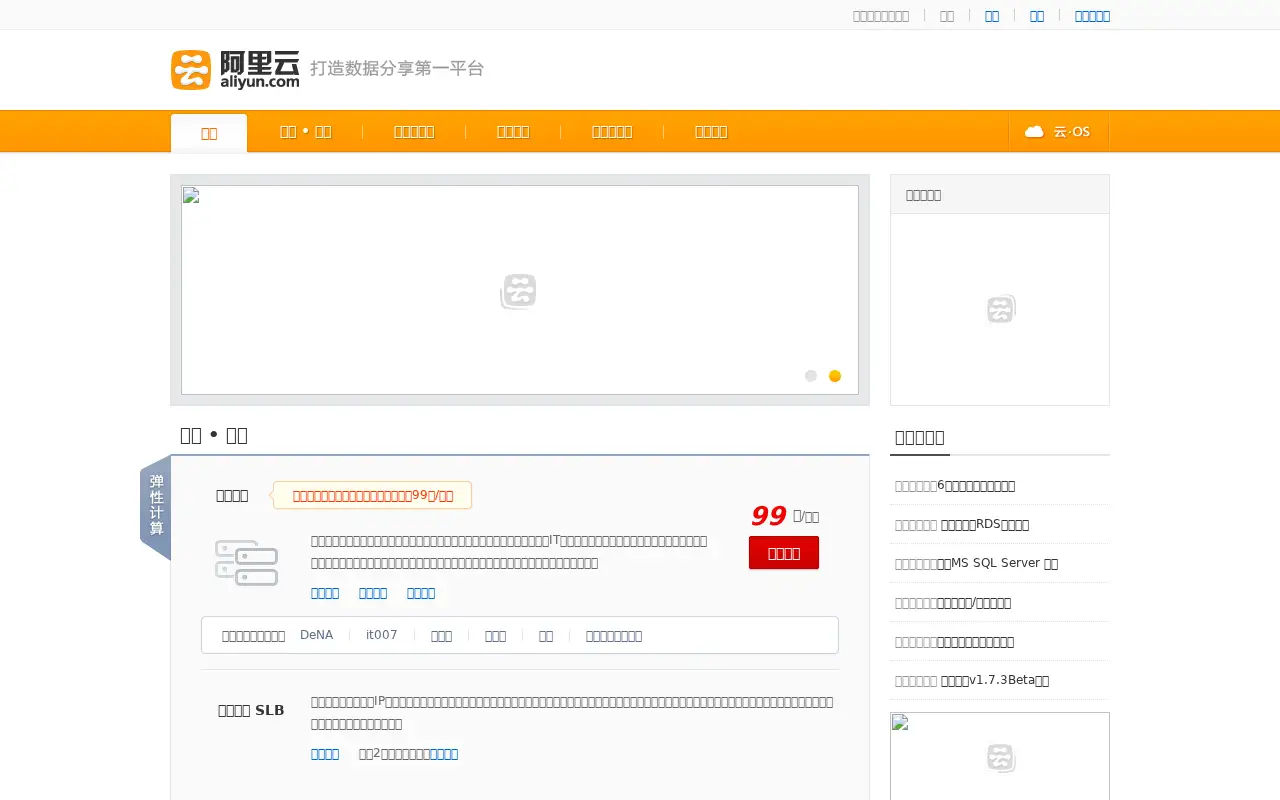
Task: Open the image below the sidebar news list
Action: point(1000,756)
